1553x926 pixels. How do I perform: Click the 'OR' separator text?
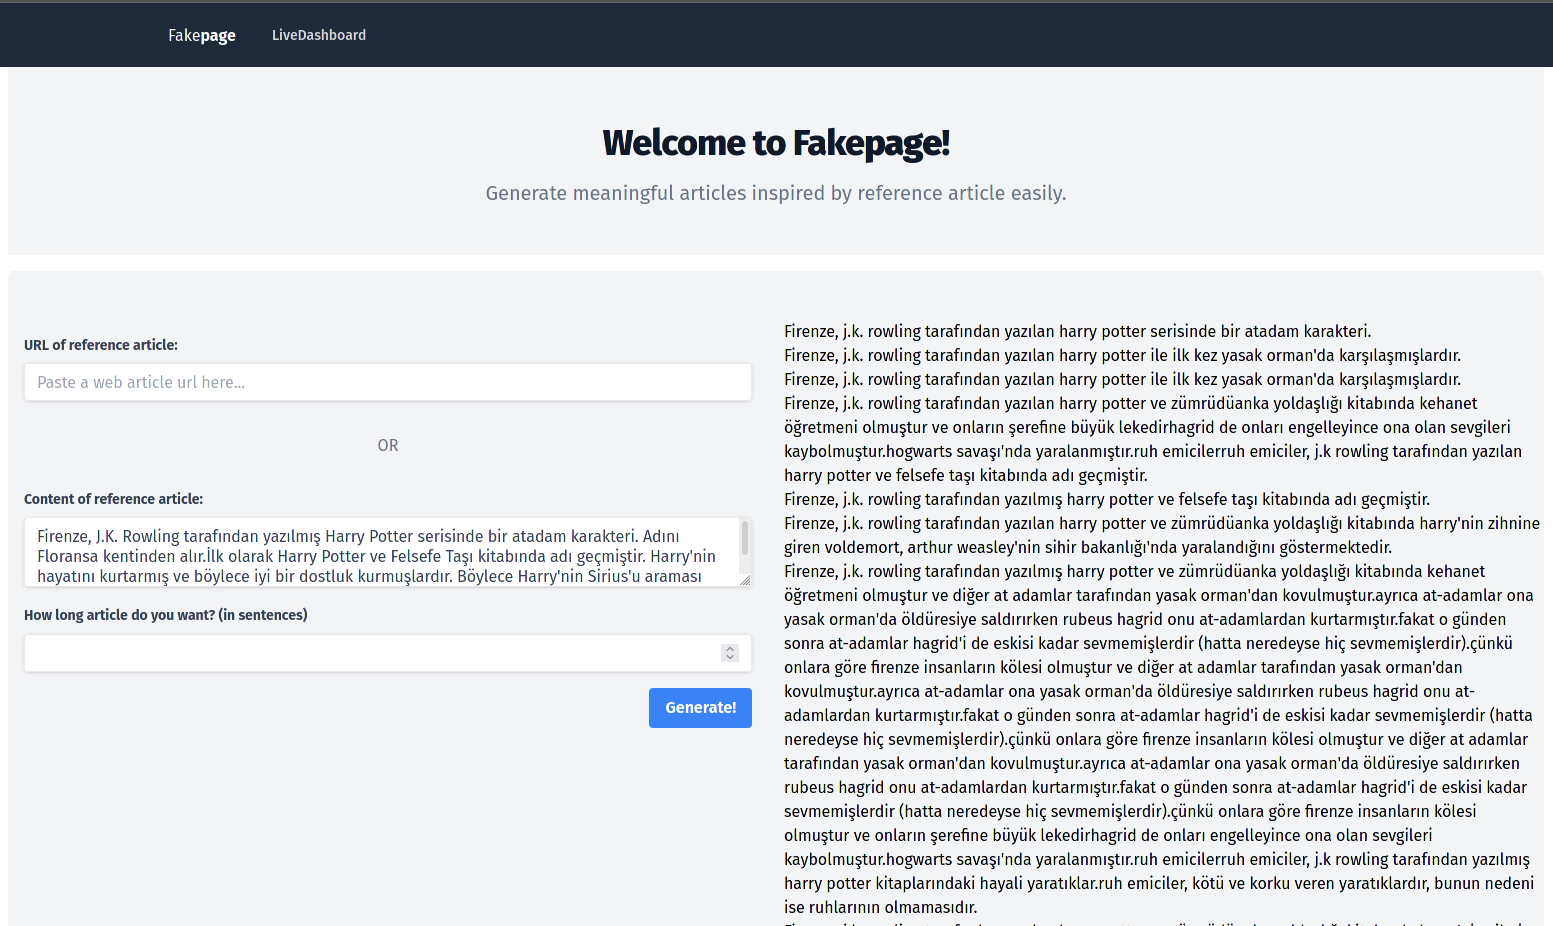[x=388, y=445]
